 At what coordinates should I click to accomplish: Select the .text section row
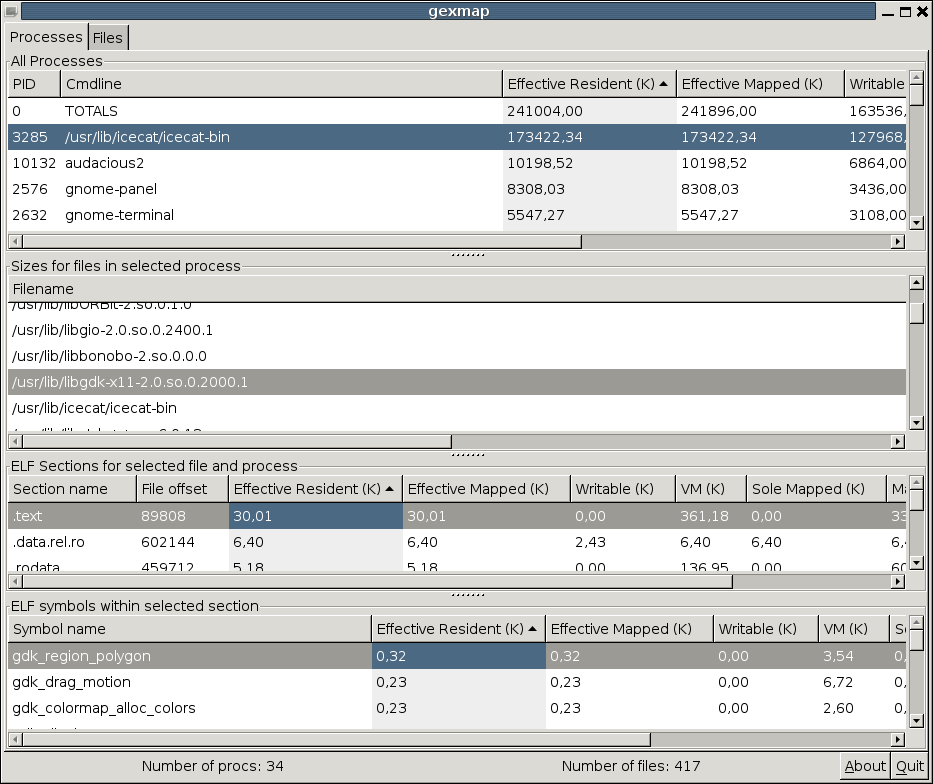457,516
